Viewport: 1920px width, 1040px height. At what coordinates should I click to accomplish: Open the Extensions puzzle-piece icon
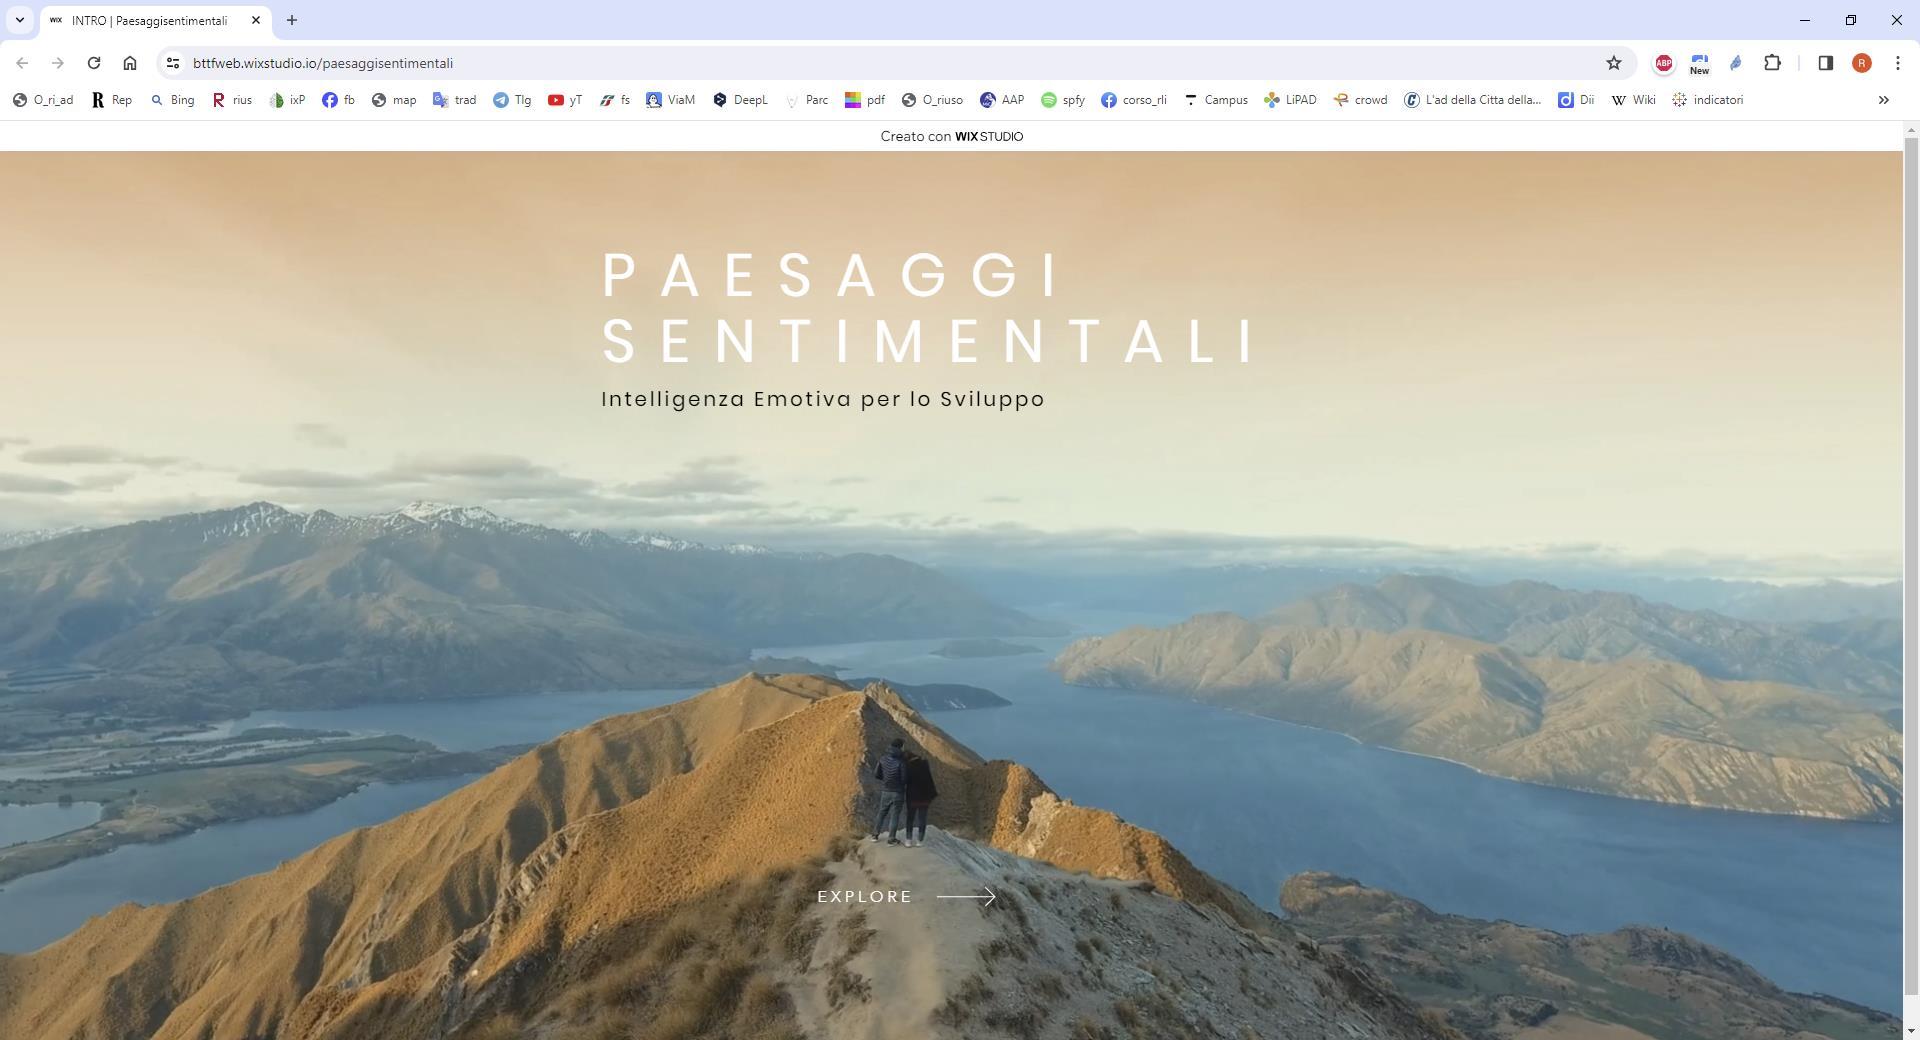coord(1772,63)
